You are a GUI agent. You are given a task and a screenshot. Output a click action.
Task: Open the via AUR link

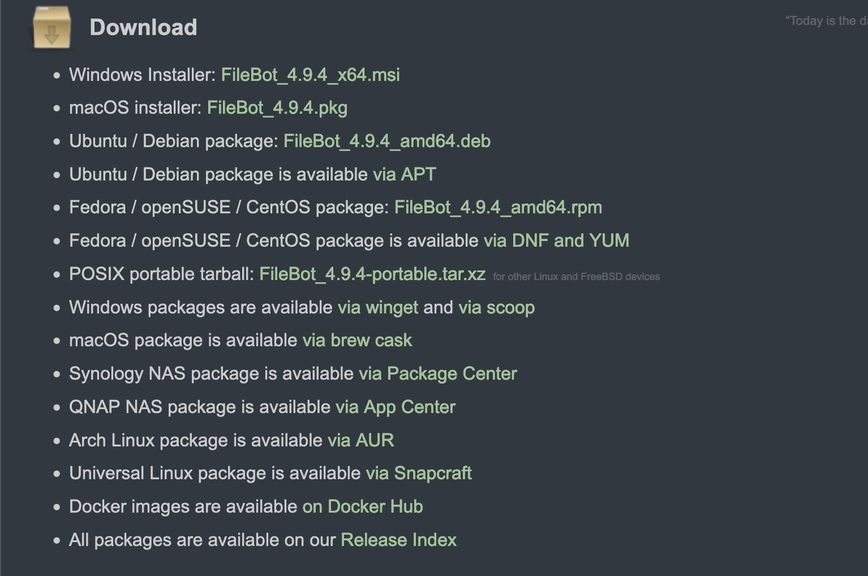(x=360, y=440)
